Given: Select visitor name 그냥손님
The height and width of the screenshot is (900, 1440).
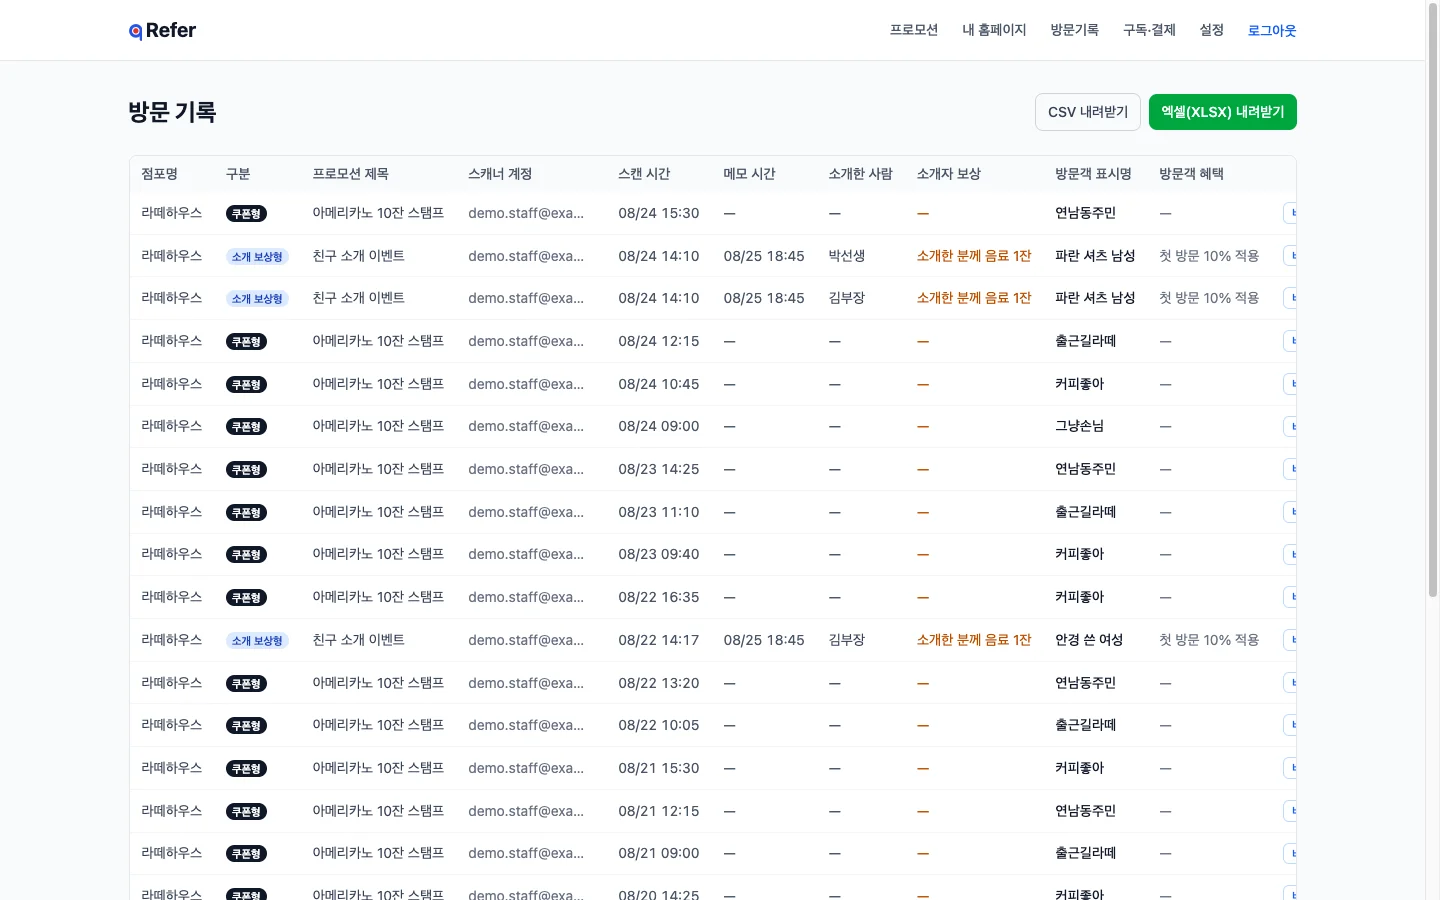Looking at the screenshot, I should 1080,426.
